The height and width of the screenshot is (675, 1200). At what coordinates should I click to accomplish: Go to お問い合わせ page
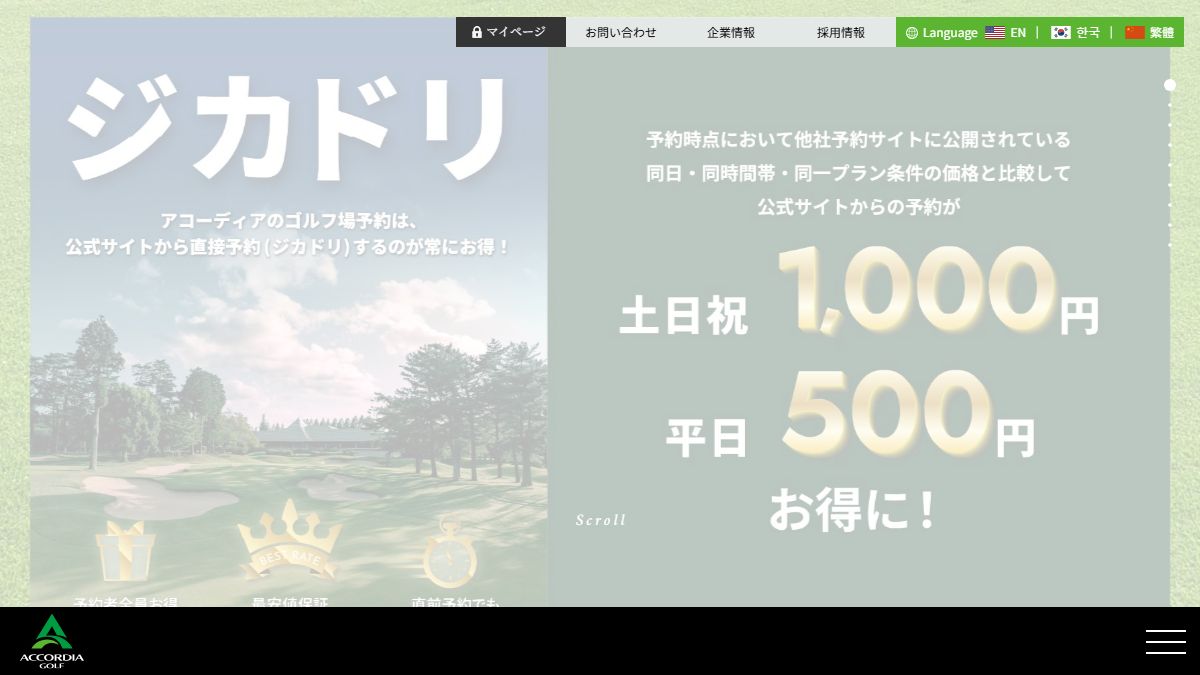621,32
